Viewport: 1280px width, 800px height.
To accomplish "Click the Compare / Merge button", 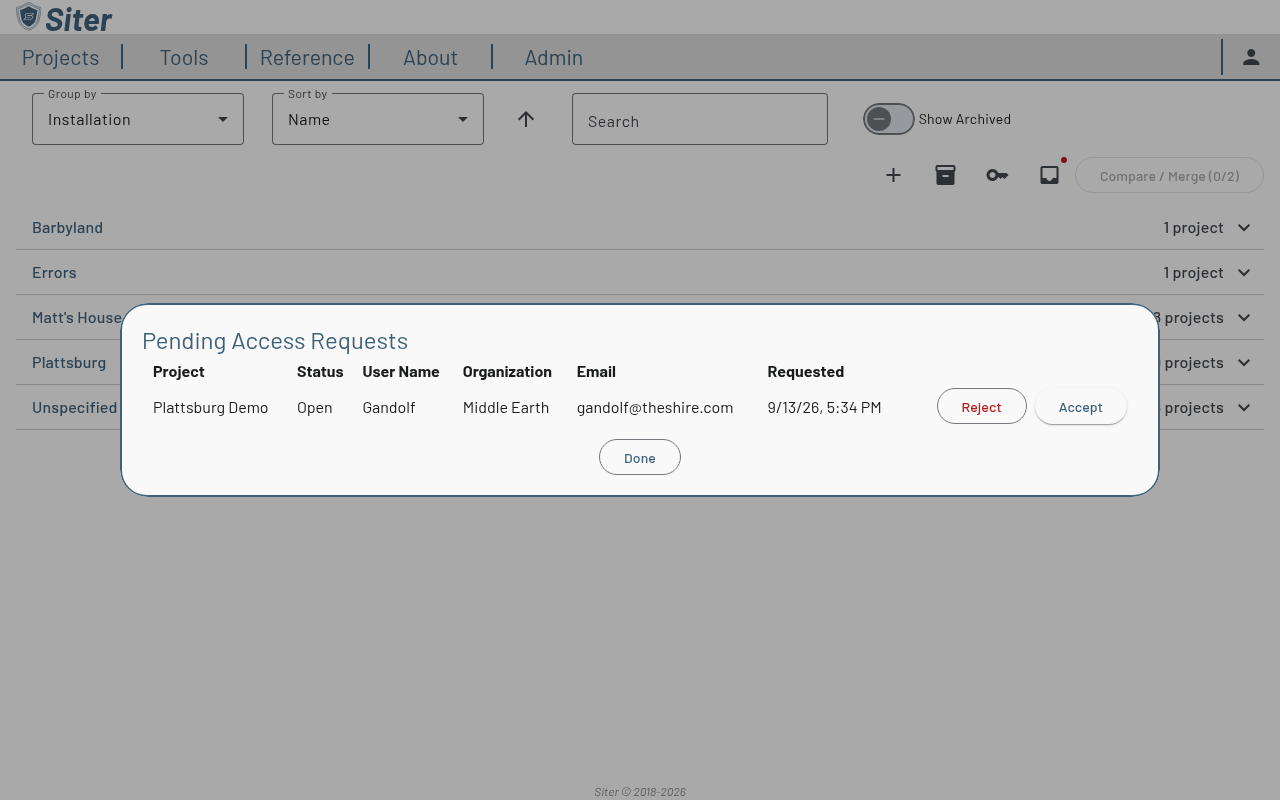I will click(1169, 176).
